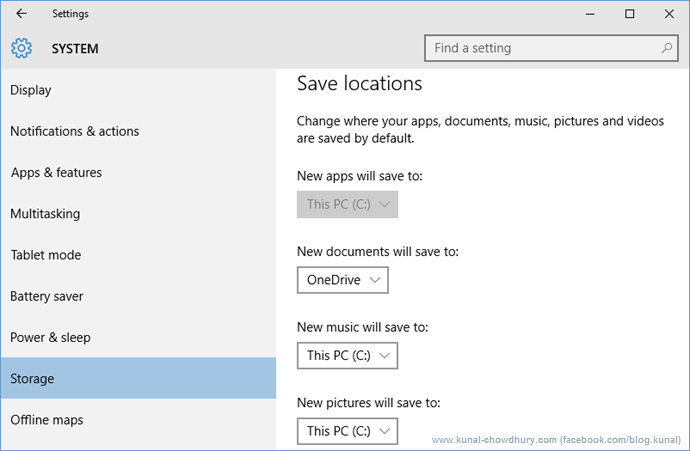Switch to Tablet mode settings

(45, 255)
